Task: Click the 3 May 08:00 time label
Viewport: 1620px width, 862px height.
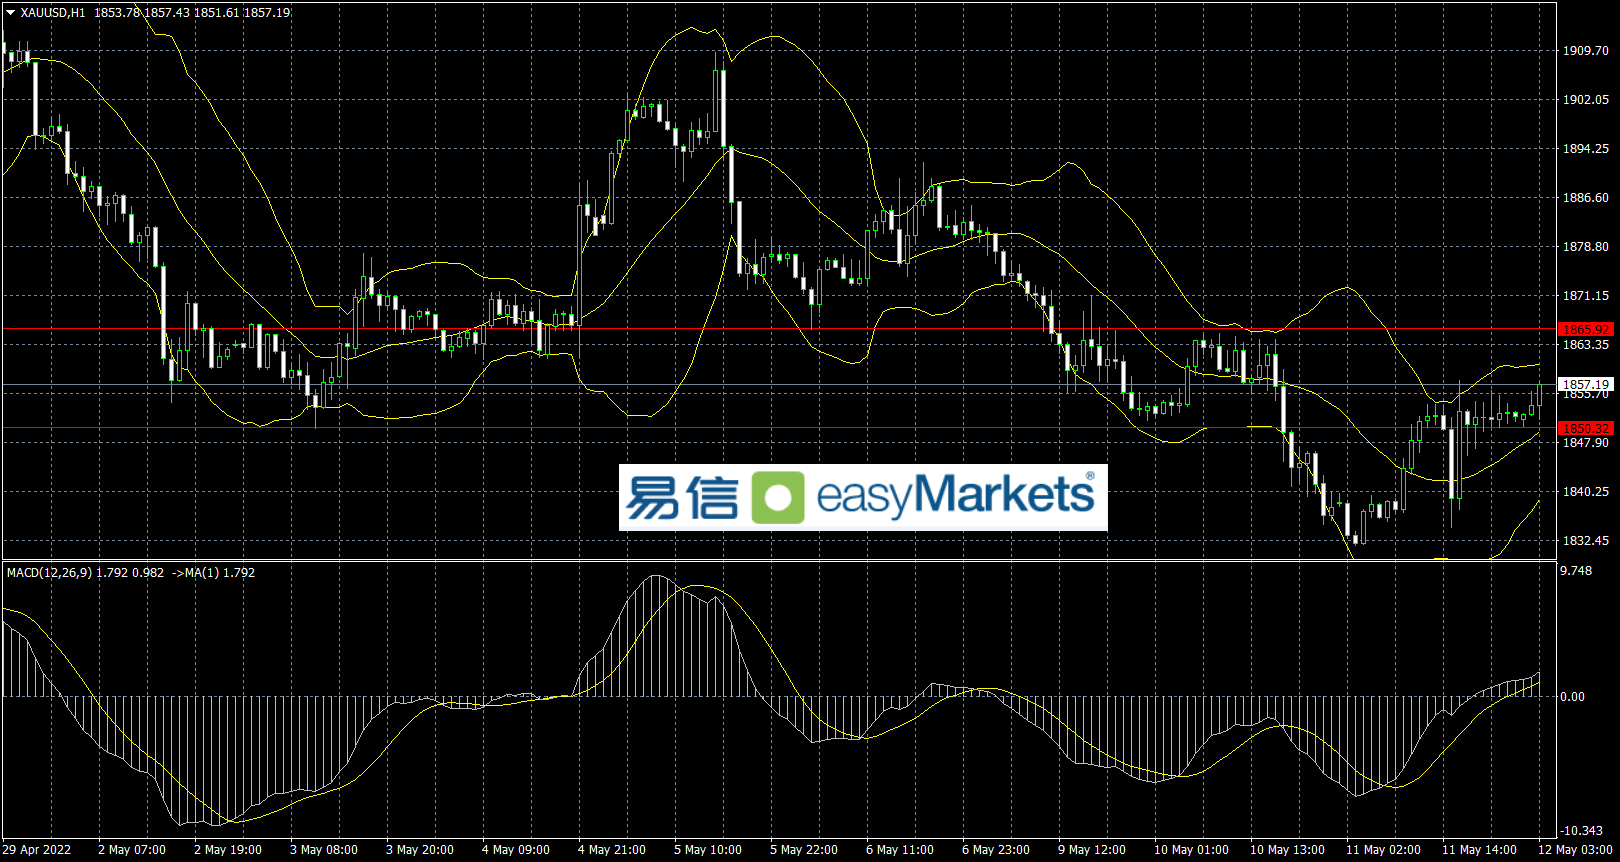Action: [x=324, y=850]
